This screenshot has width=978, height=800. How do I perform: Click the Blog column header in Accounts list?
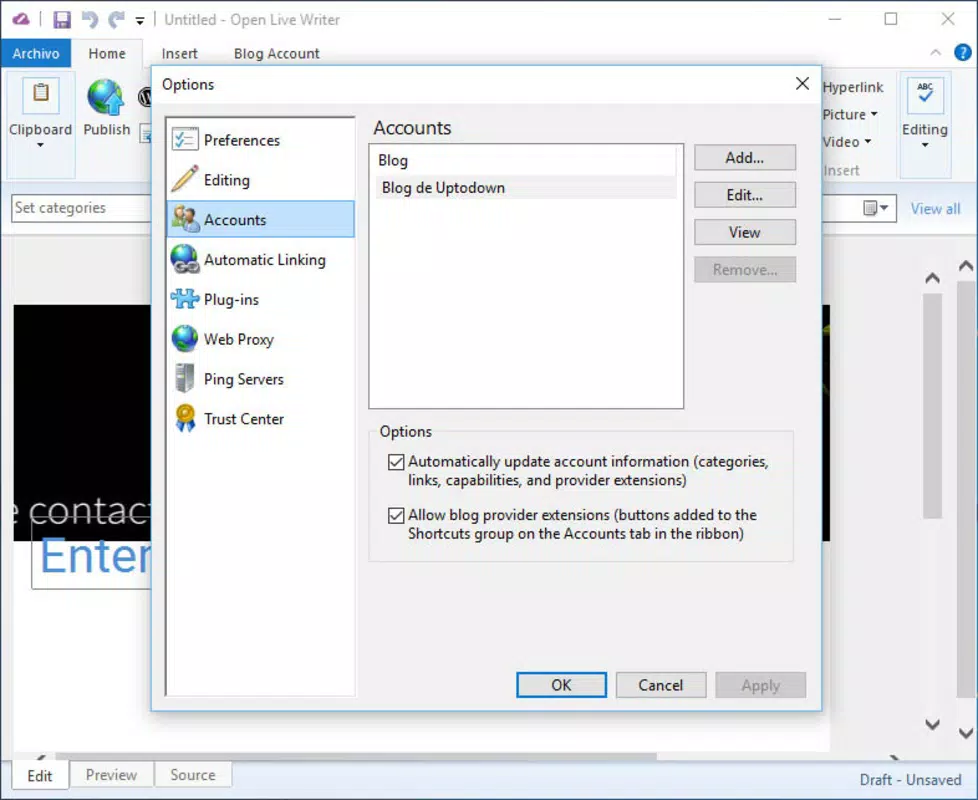[525, 160]
